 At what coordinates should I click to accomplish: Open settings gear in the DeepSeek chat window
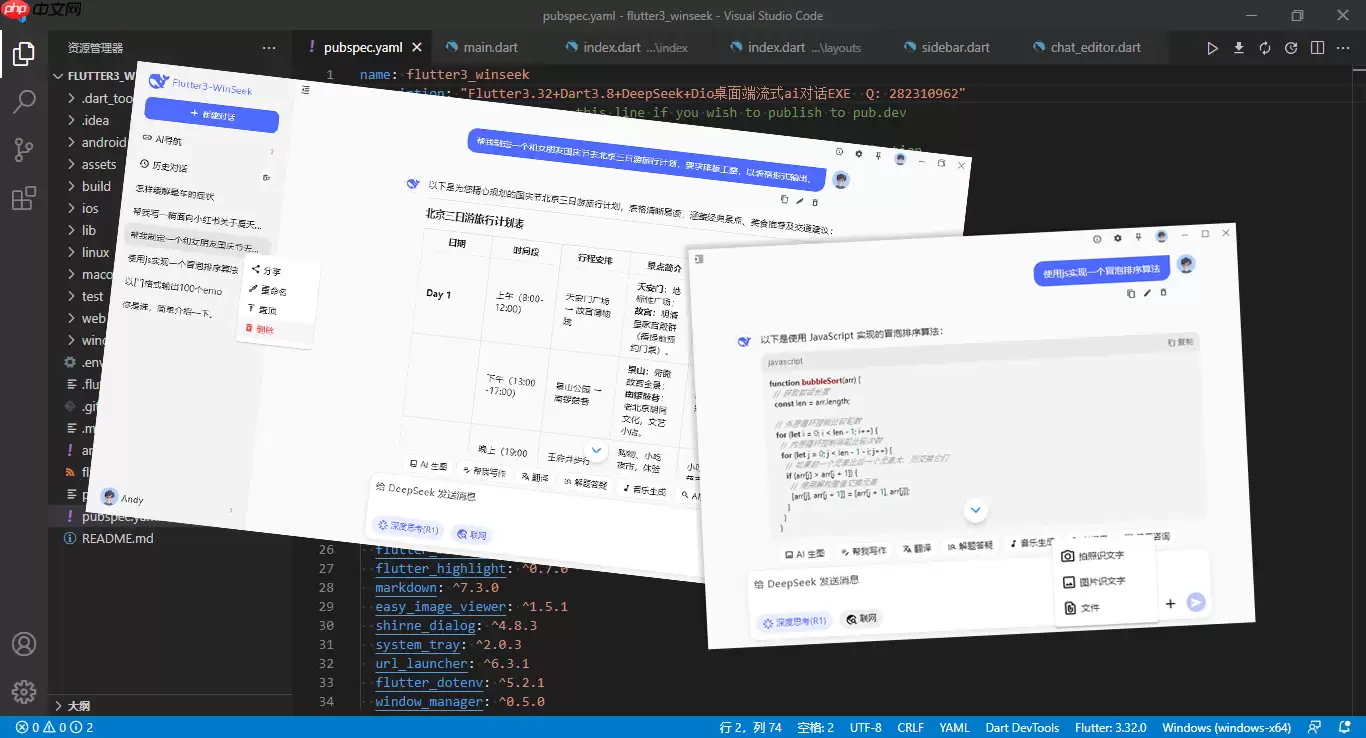coord(858,152)
